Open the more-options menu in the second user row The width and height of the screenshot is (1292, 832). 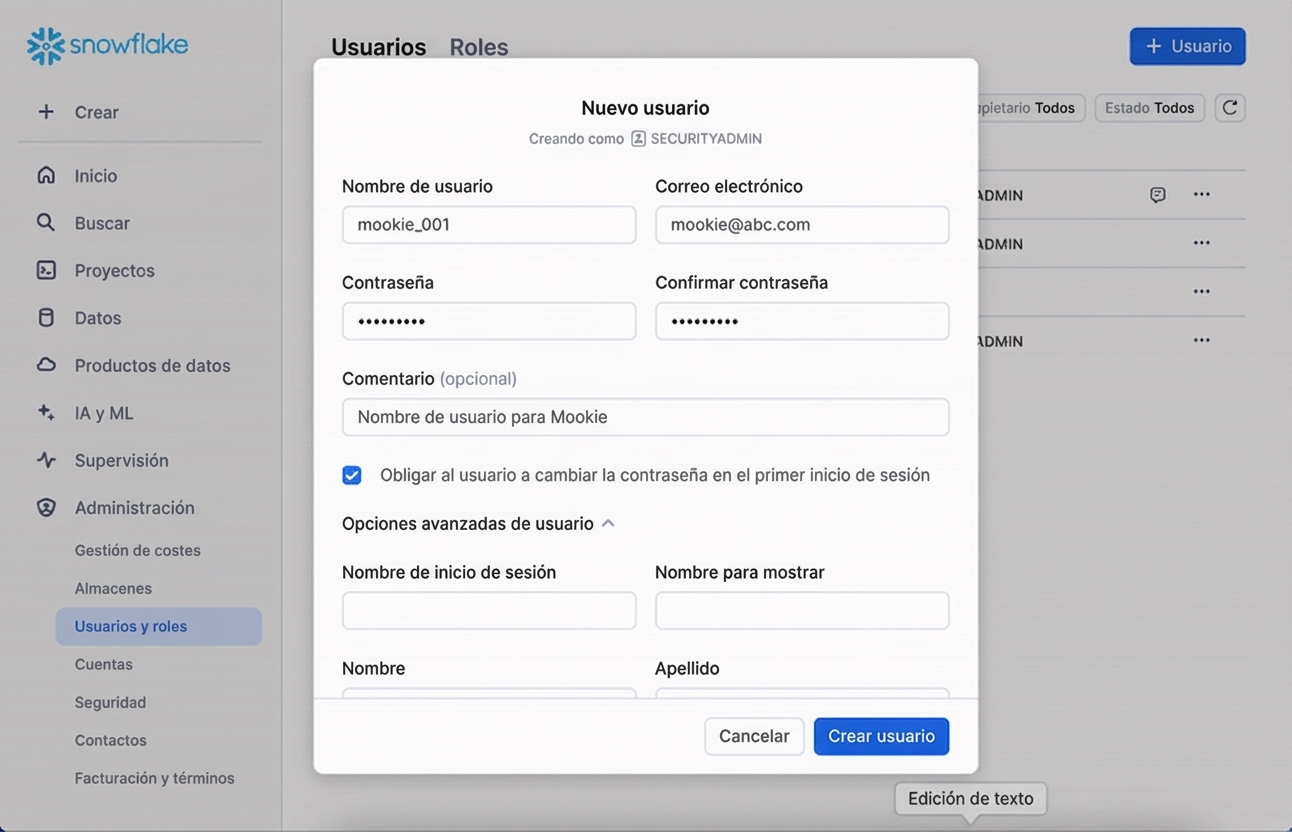[x=1202, y=243]
